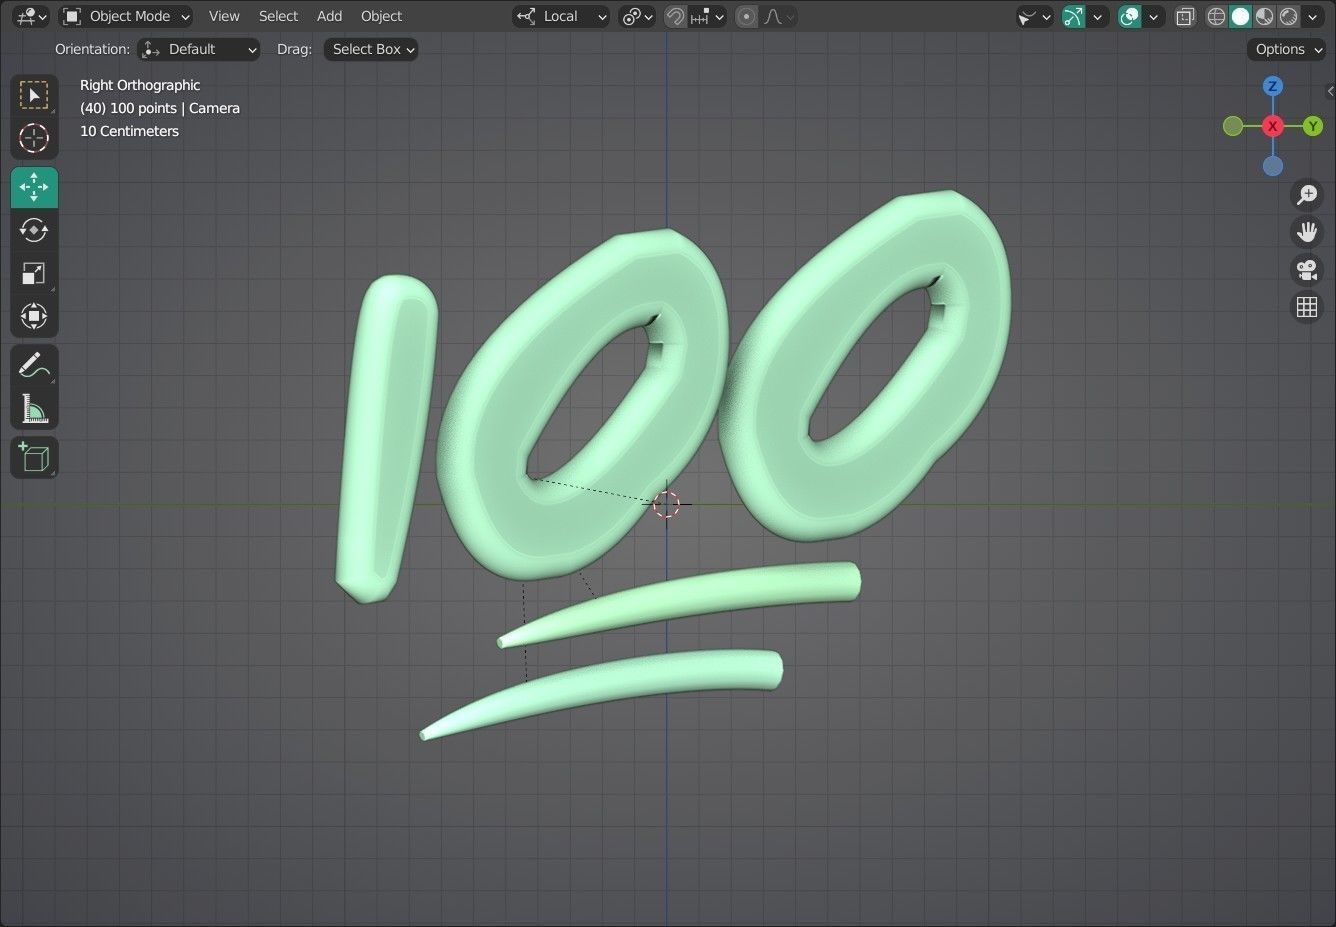Click the green Y axis gizmo

pyautogui.click(x=1312, y=126)
